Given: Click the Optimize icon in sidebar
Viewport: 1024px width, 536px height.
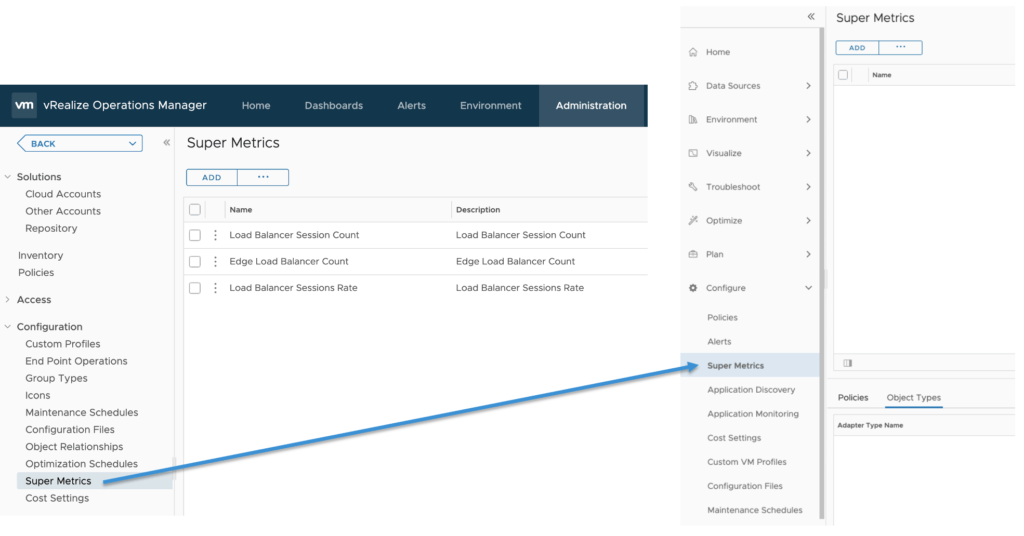Looking at the screenshot, I should click(693, 221).
